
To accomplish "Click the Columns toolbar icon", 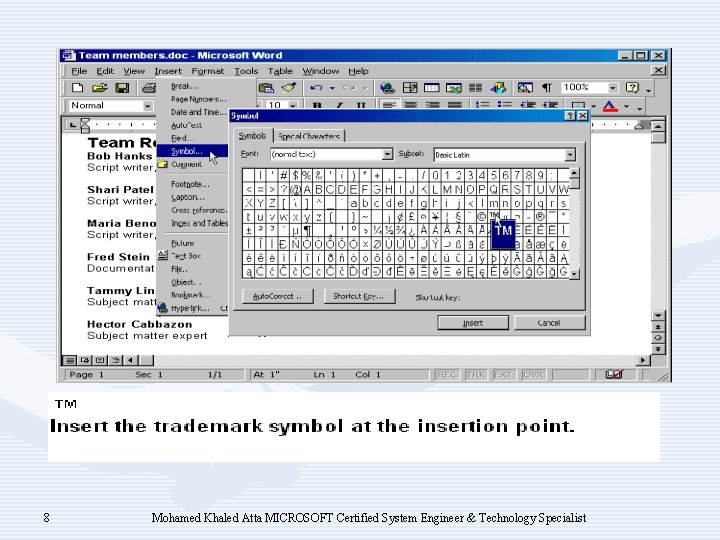I will coord(475,88).
